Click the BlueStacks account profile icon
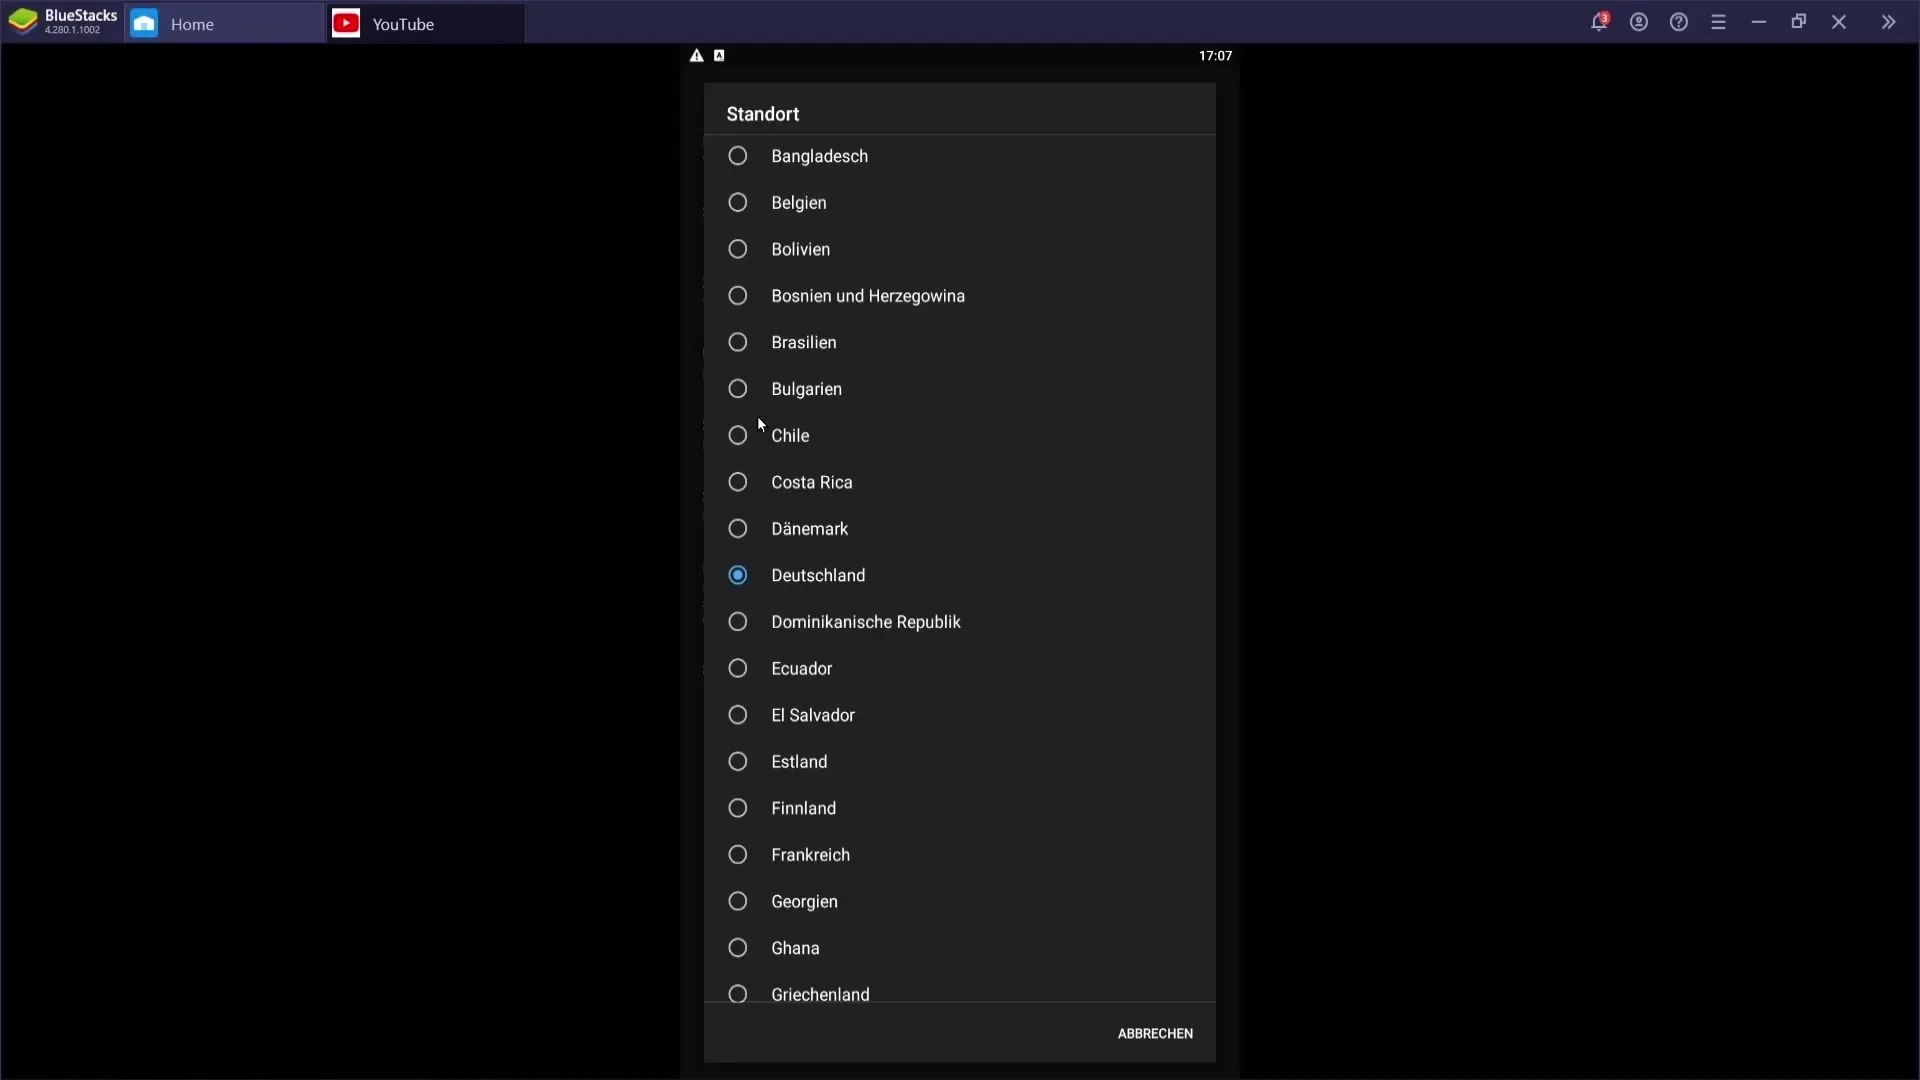Image resolution: width=1920 pixels, height=1080 pixels. (x=1639, y=22)
